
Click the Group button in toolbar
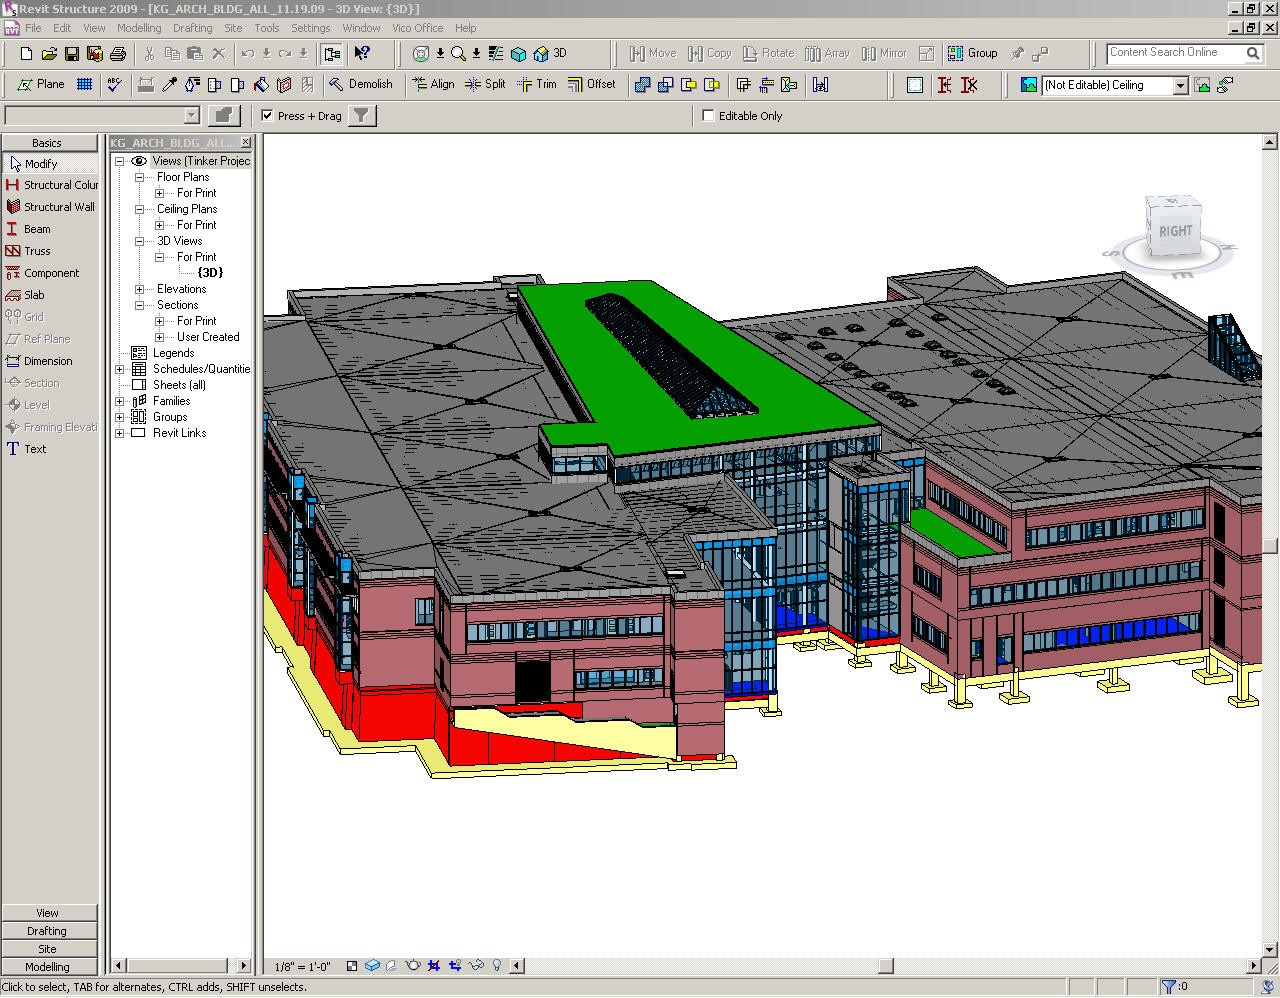pyautogui.click(x=973, y=53)
